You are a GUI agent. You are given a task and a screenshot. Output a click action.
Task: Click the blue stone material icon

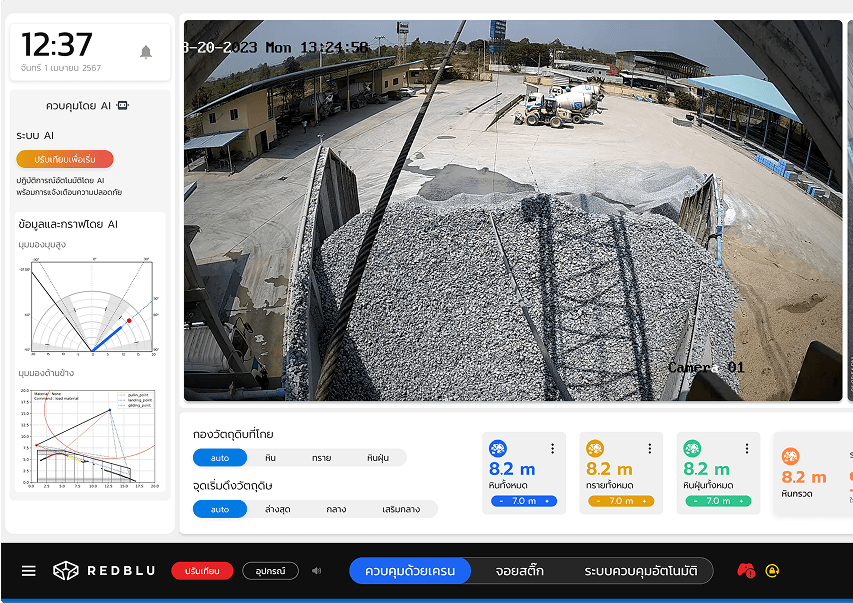click(x=498, y=449)
